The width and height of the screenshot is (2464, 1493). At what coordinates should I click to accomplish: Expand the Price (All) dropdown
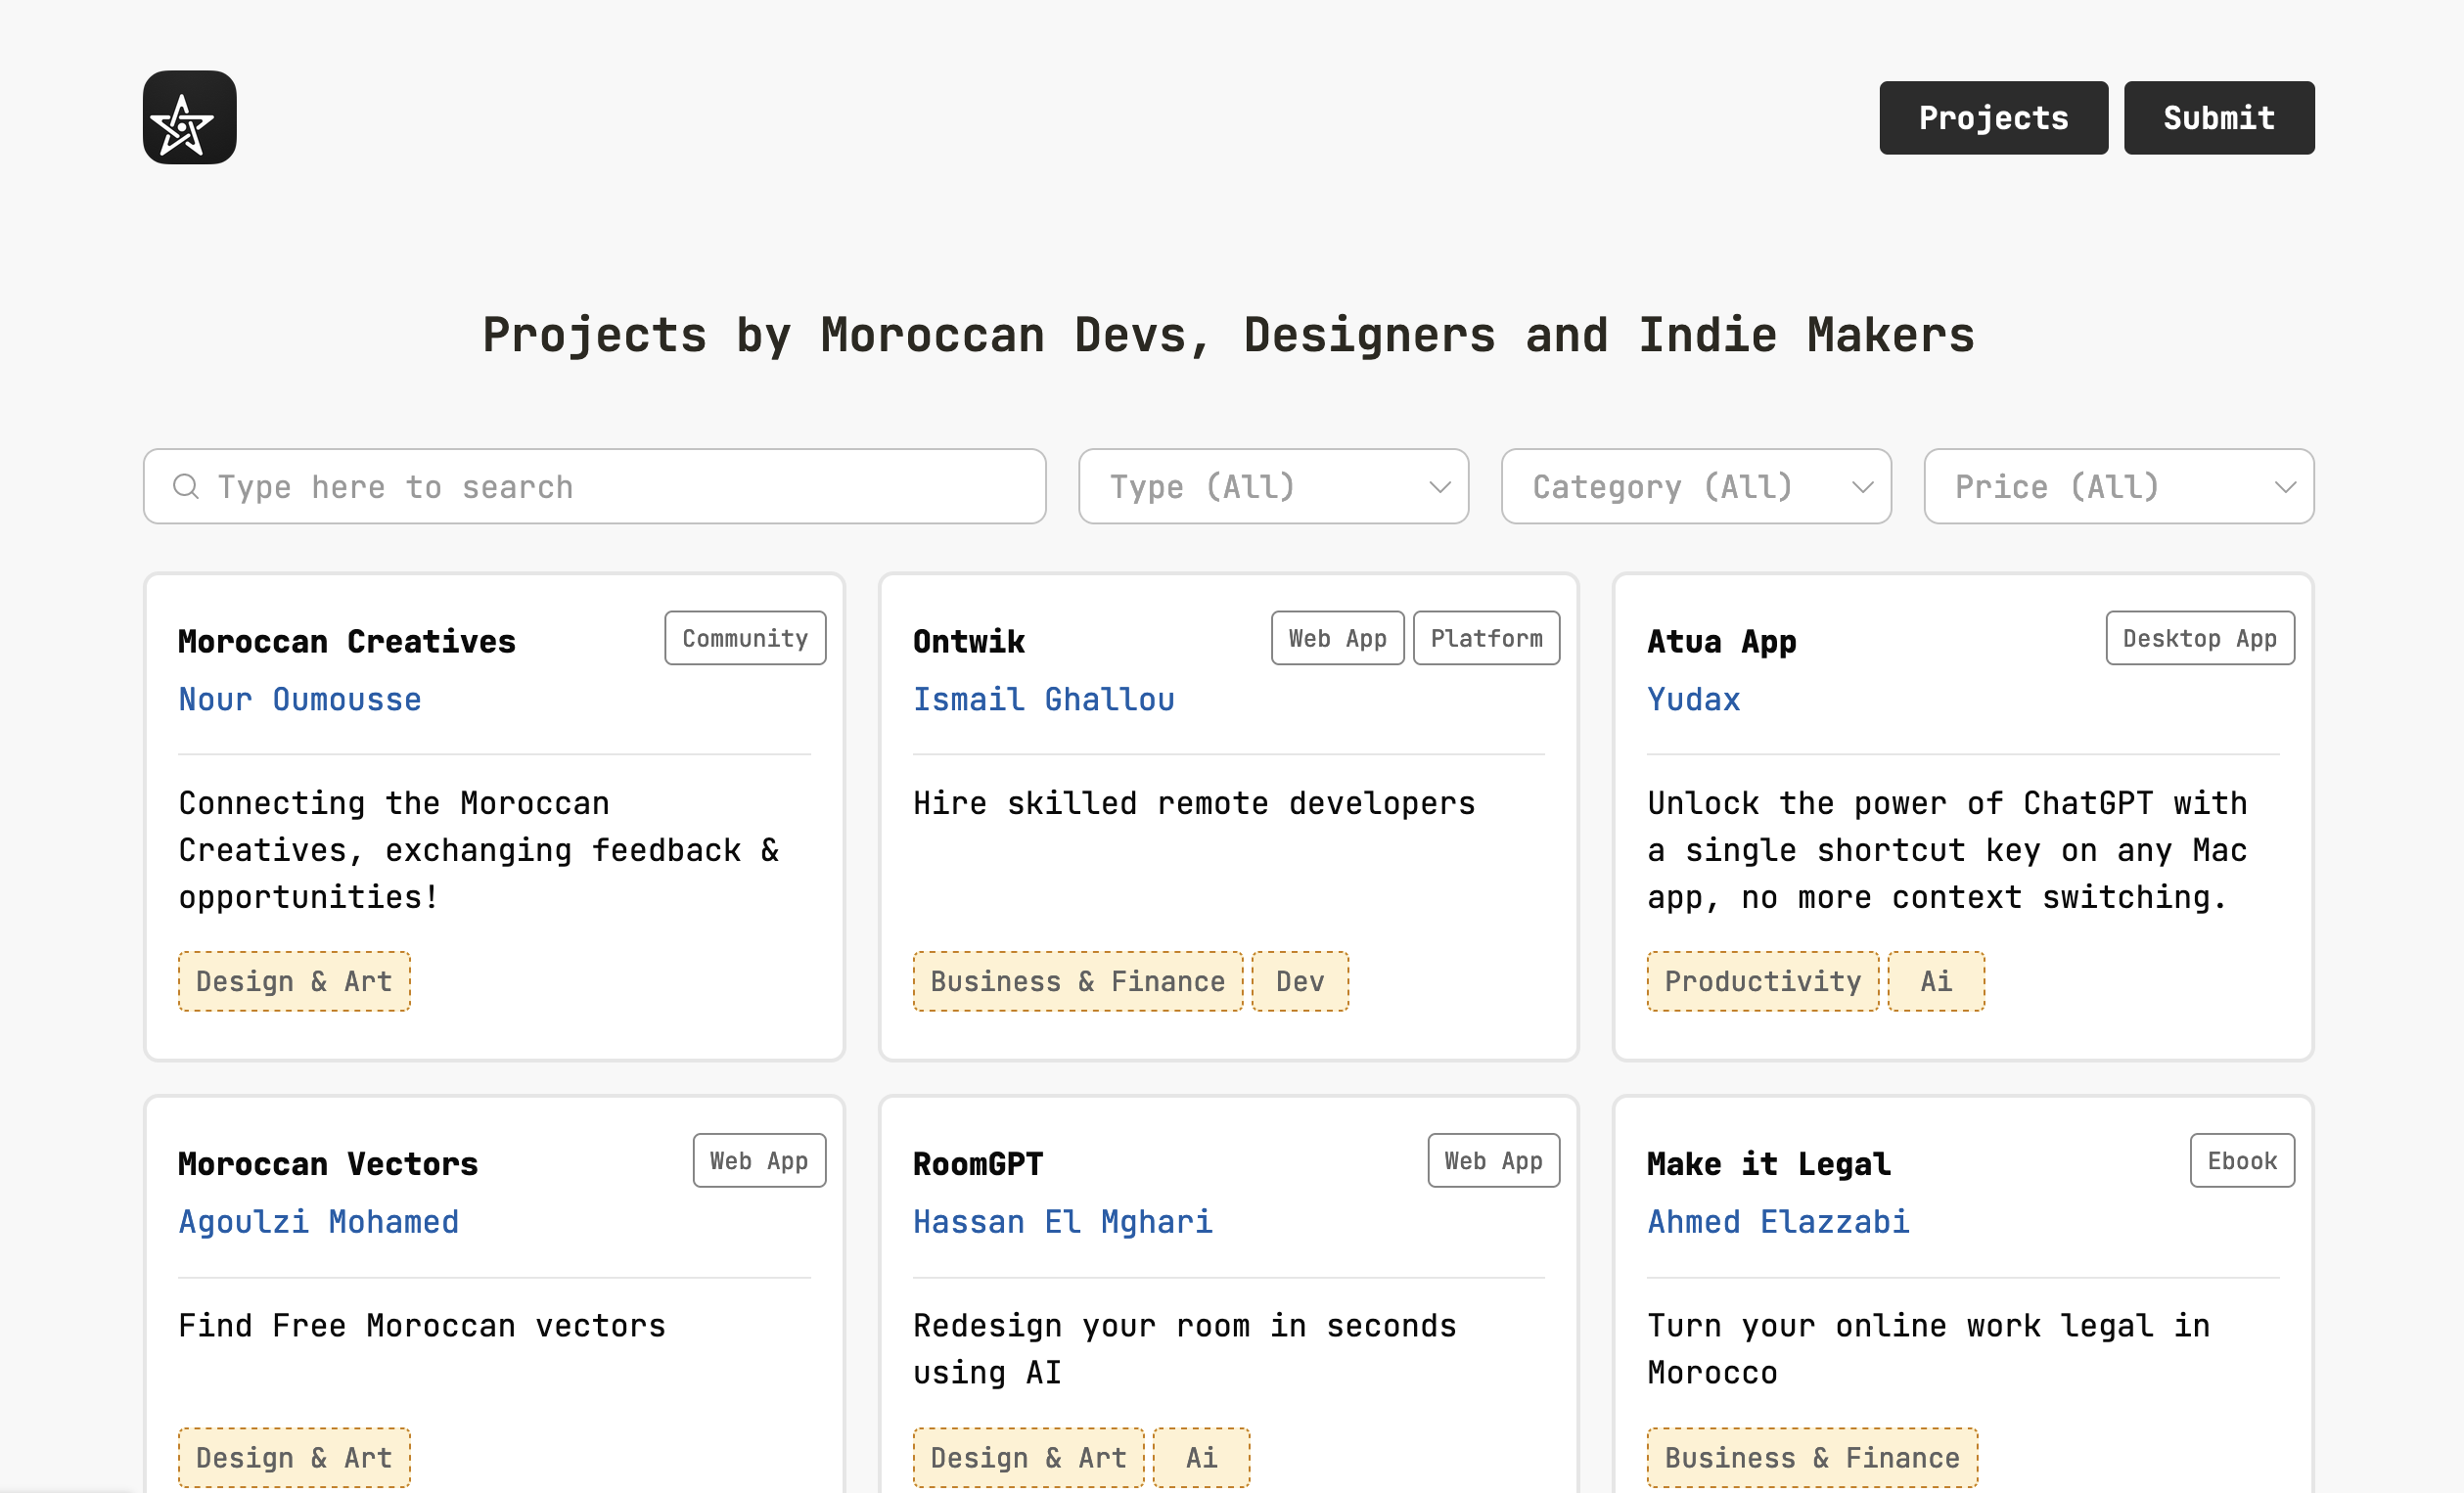pyautogui.click(x=2119, y=487)
